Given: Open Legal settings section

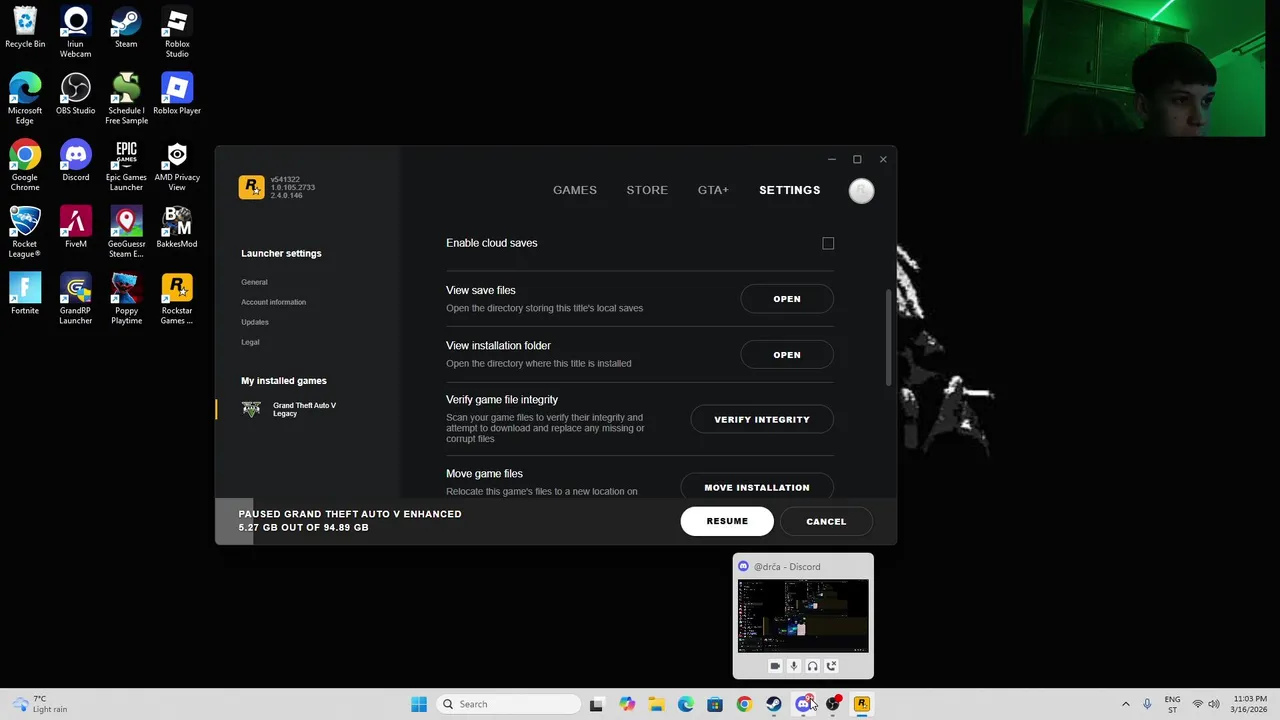Looking at the screenshot, I should coord(250,342).
